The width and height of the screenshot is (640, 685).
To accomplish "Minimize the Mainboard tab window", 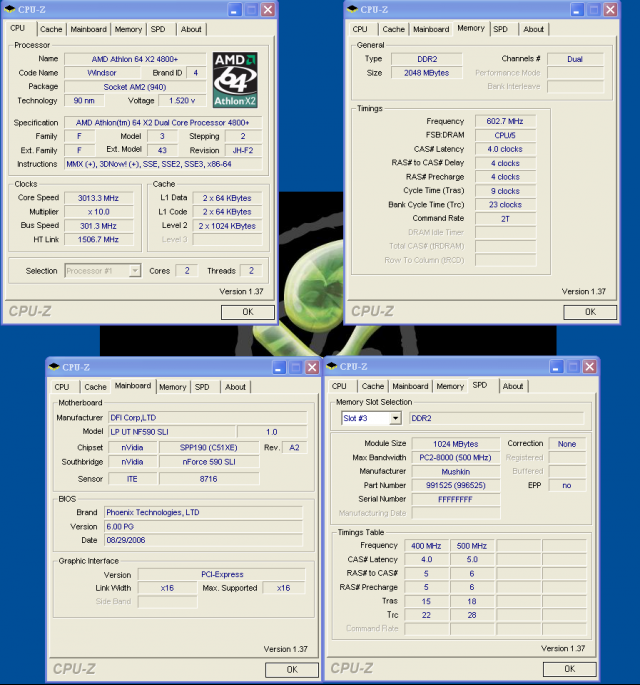I will tap(279, 367).
